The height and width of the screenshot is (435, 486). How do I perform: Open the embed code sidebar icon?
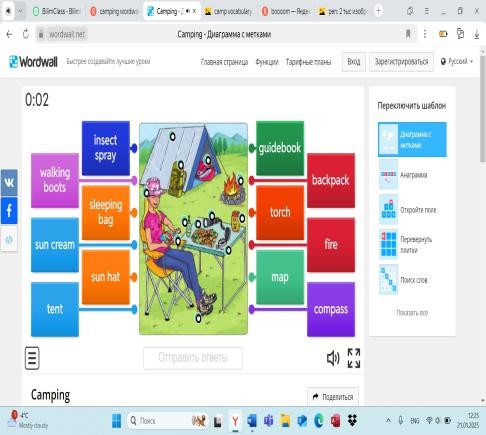click(9, 239)
